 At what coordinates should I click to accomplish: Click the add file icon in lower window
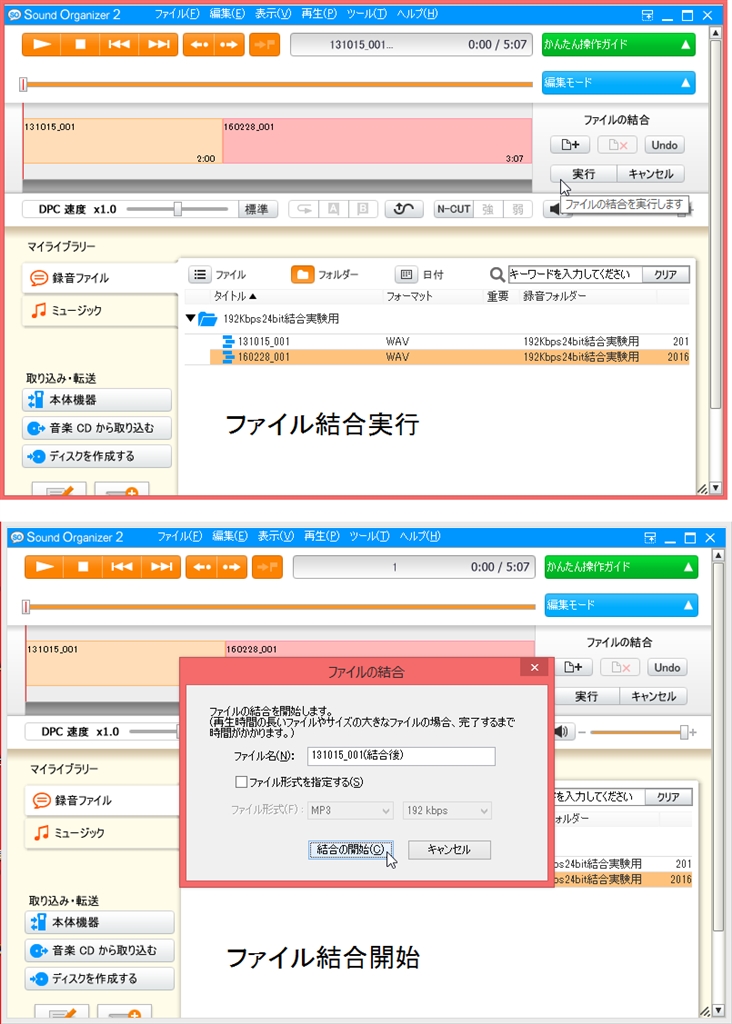point(573,667)
